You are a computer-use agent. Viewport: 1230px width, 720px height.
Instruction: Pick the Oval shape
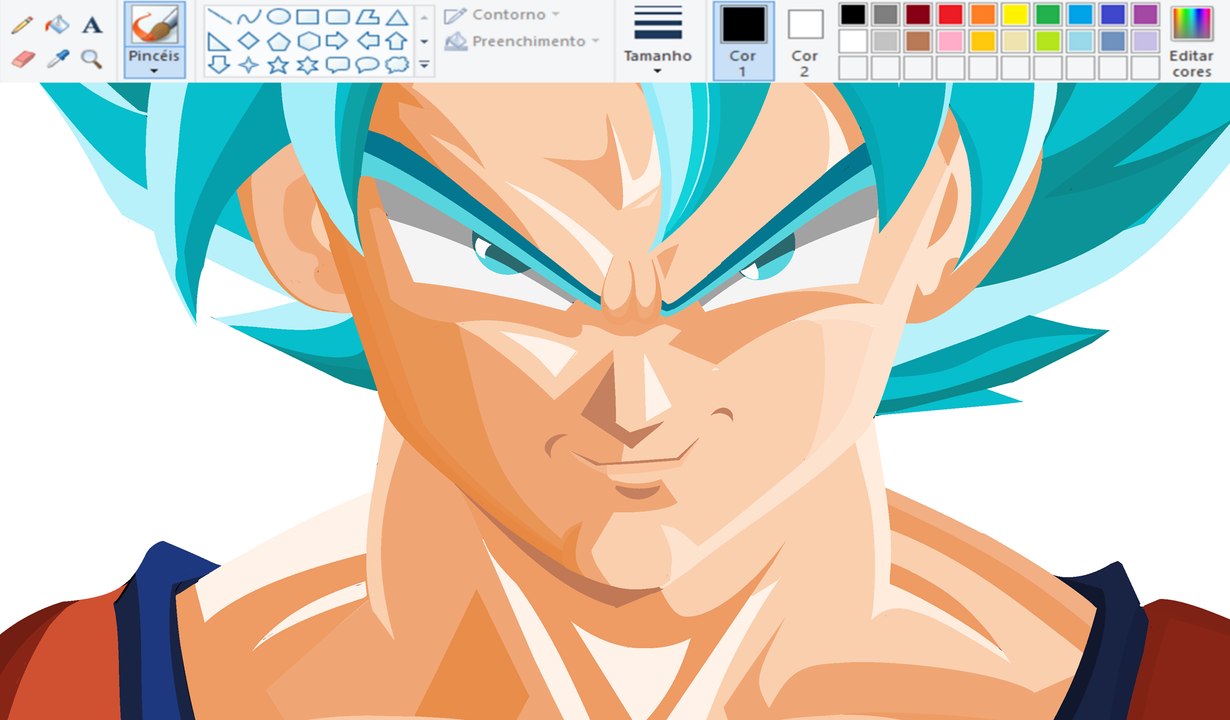279,17
